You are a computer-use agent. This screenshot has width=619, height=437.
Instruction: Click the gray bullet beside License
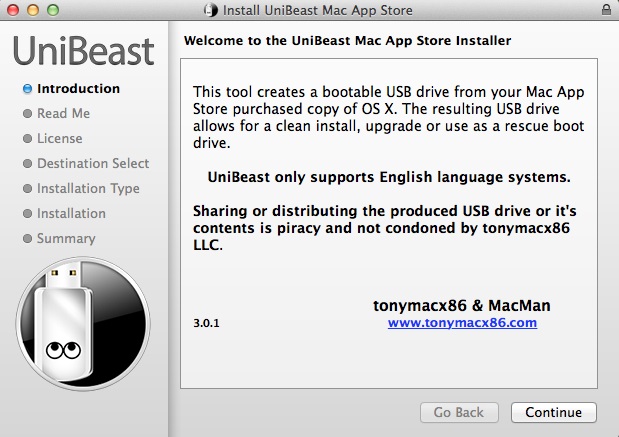point(27,139)
